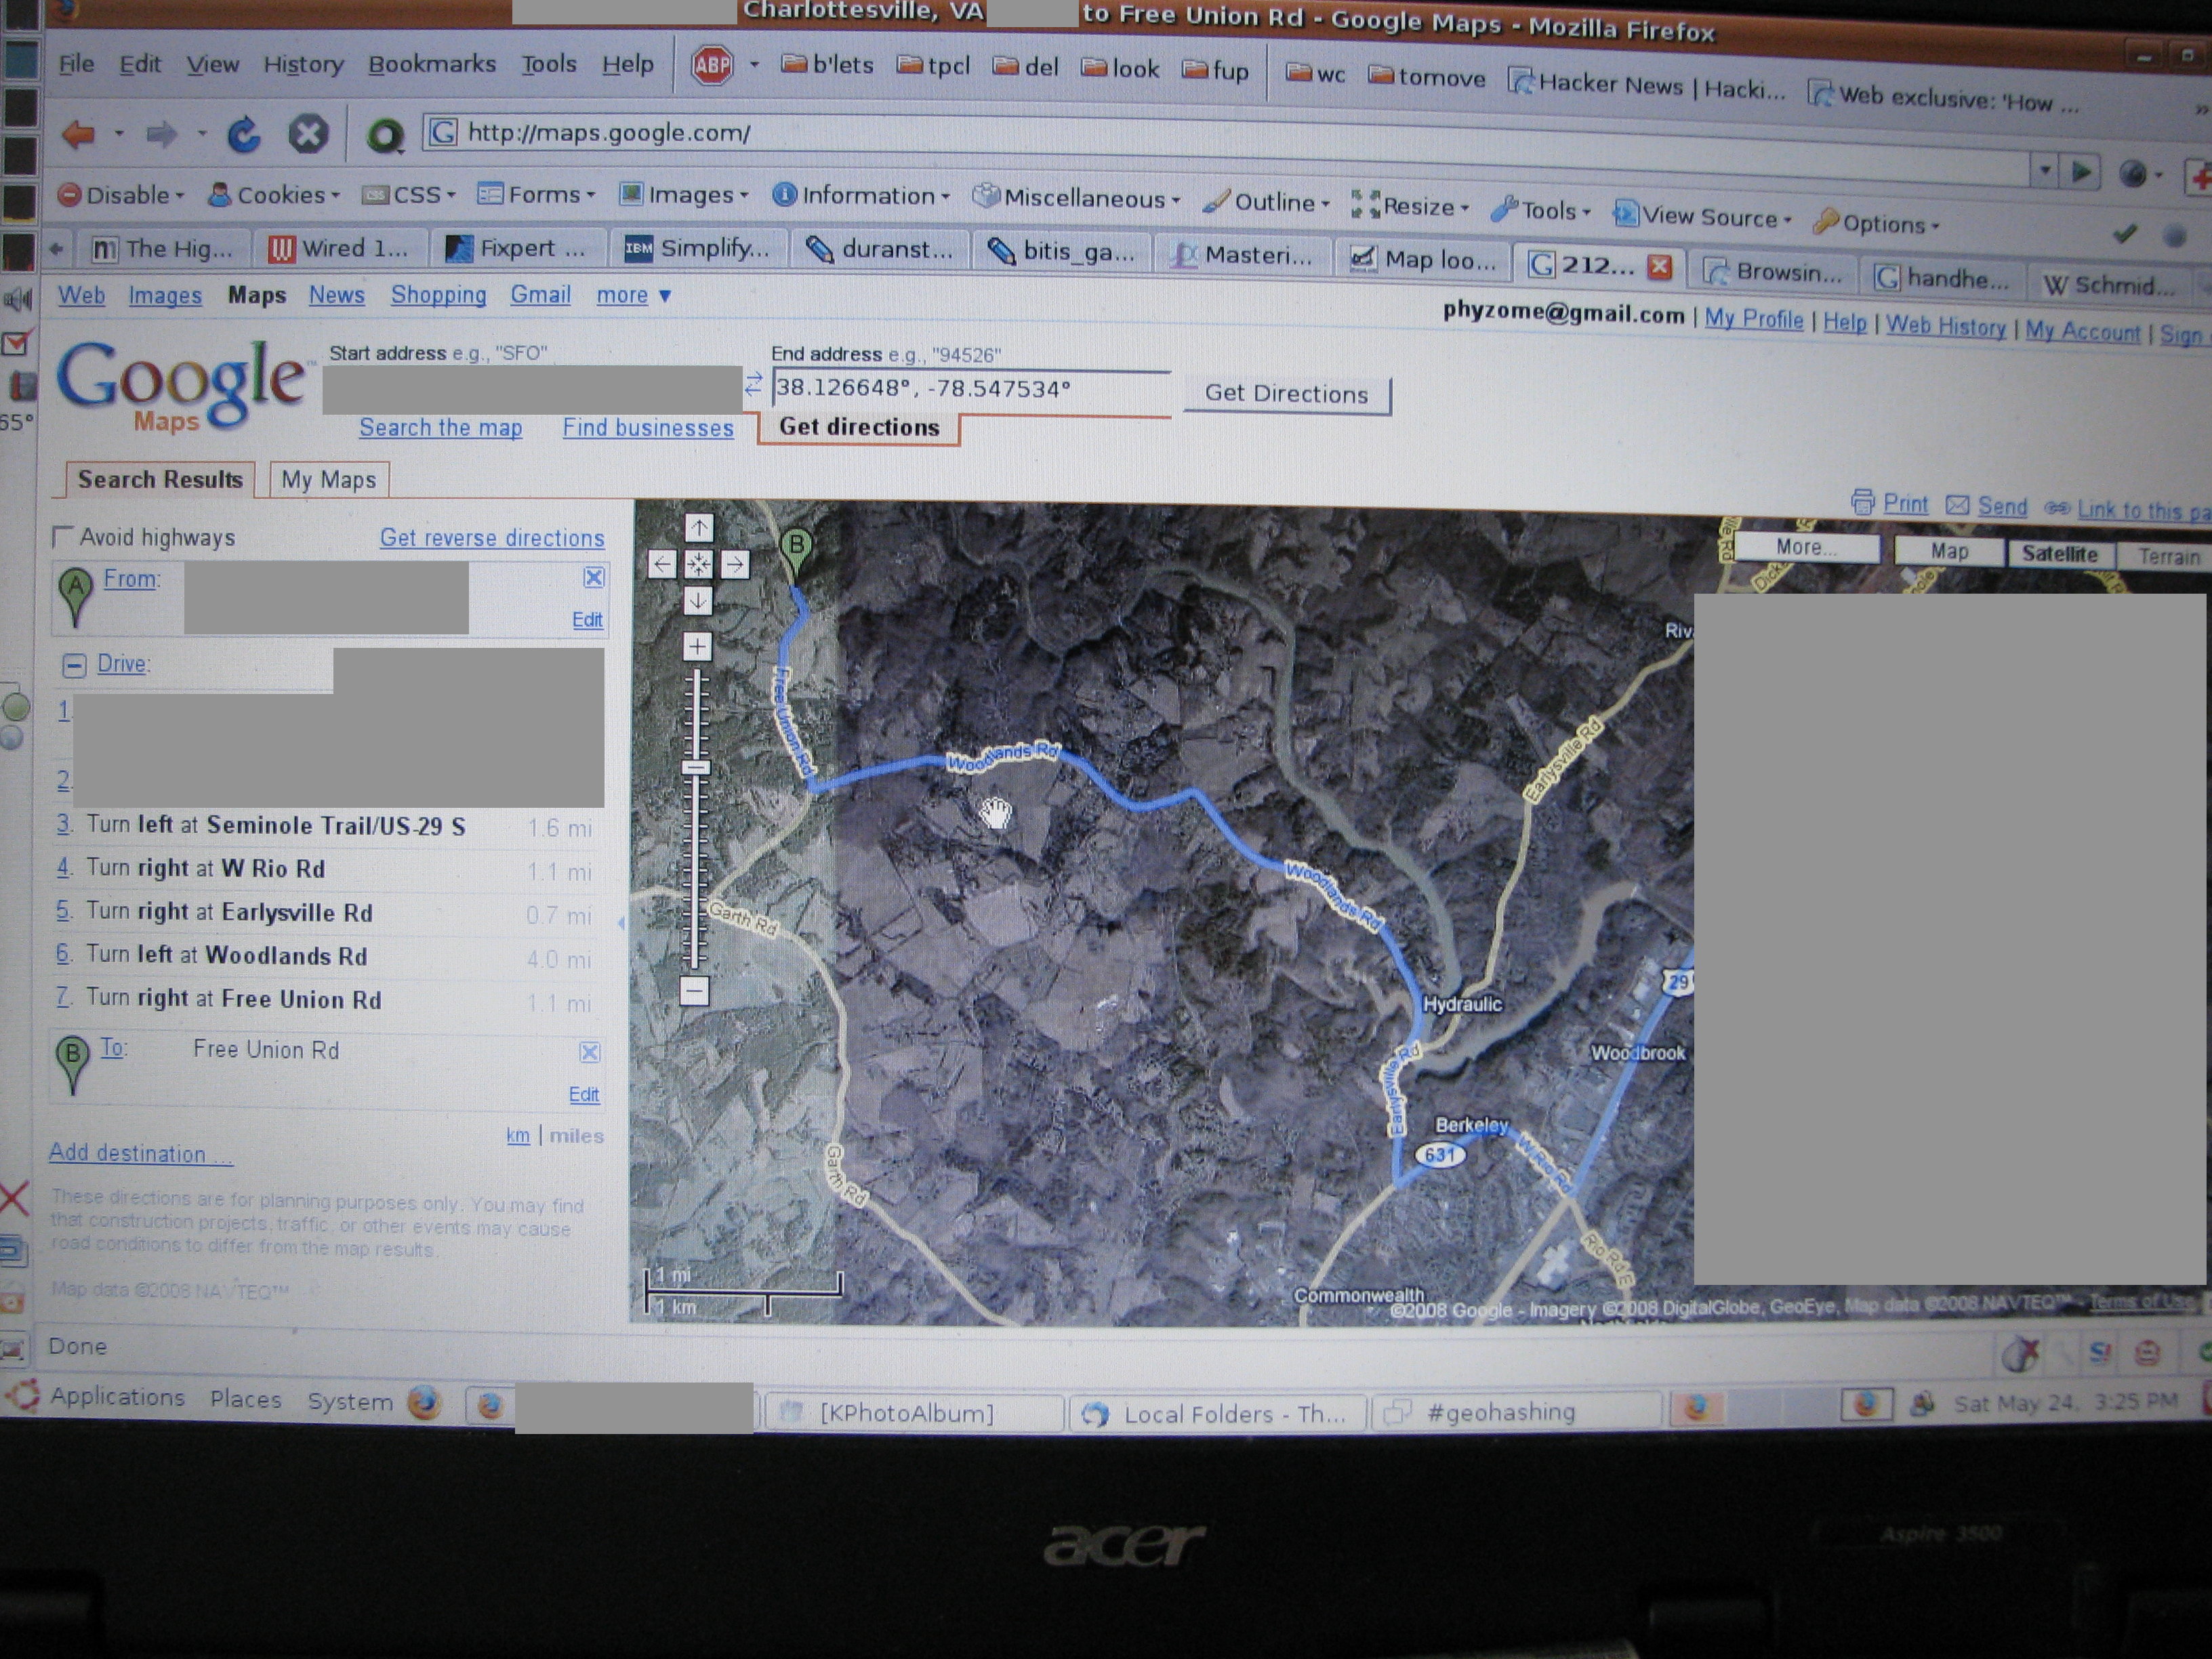Open the Images dropdown in developer toolbar
The width and height of the screenshot is (2212, 1659).
[x=684, y=195]
